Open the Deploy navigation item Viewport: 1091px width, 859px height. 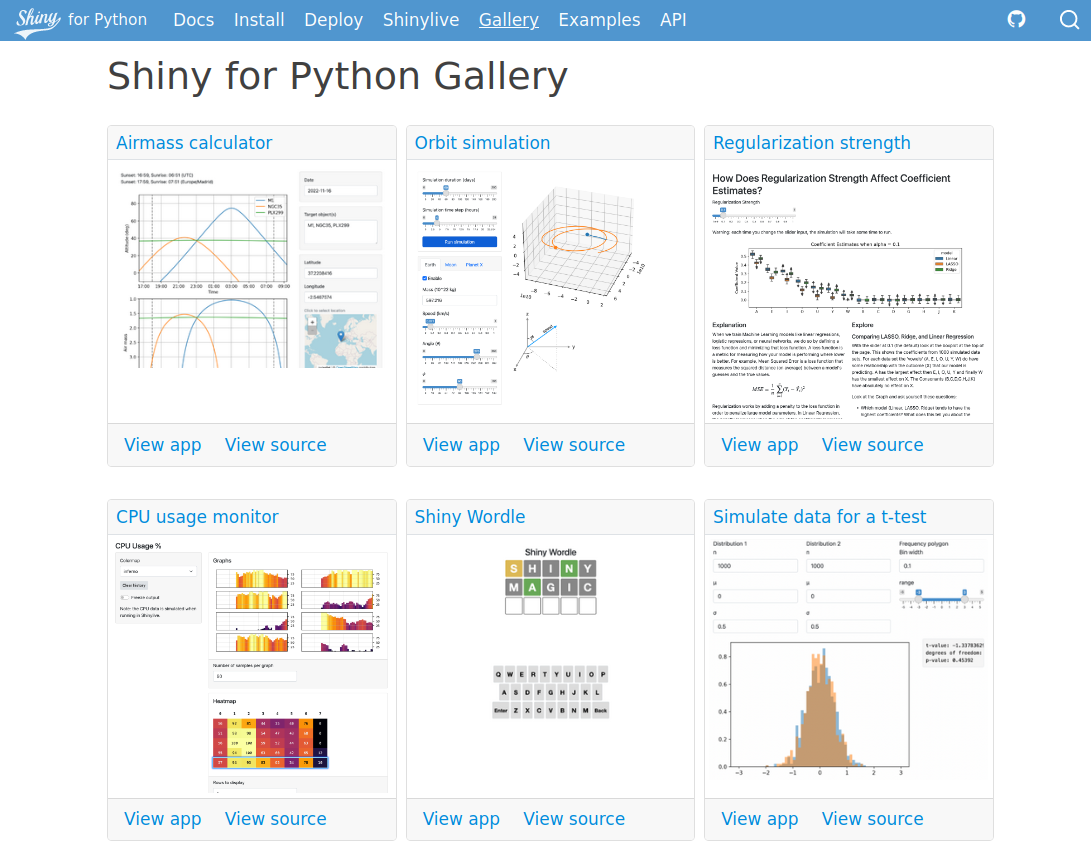(333, 19)
